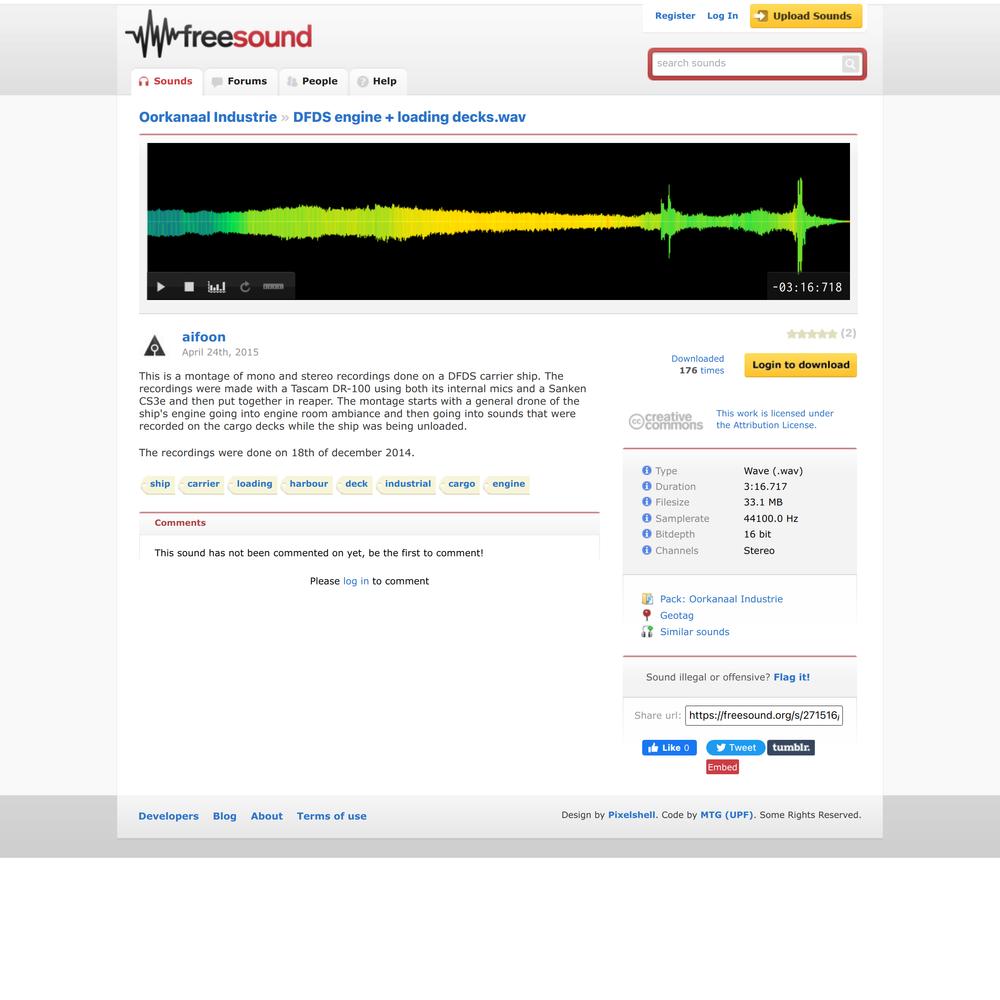Open the Help tab
The width and height of the screenshot is (1000, 1000).
(378, 82)
